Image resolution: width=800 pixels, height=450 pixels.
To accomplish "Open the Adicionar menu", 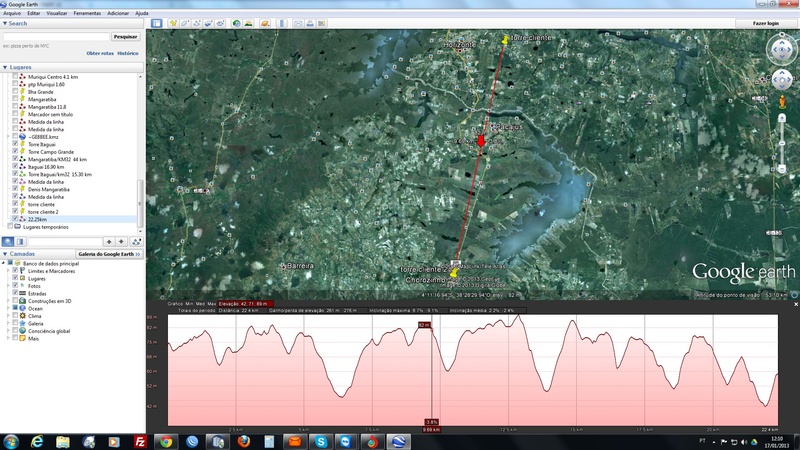I will coord(118,13).
